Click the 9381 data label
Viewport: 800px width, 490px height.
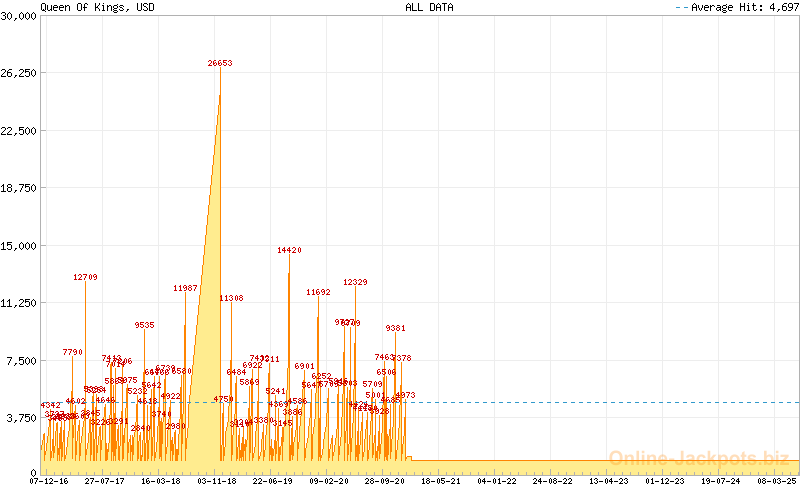pyautogui.click(x=395, y=328)
